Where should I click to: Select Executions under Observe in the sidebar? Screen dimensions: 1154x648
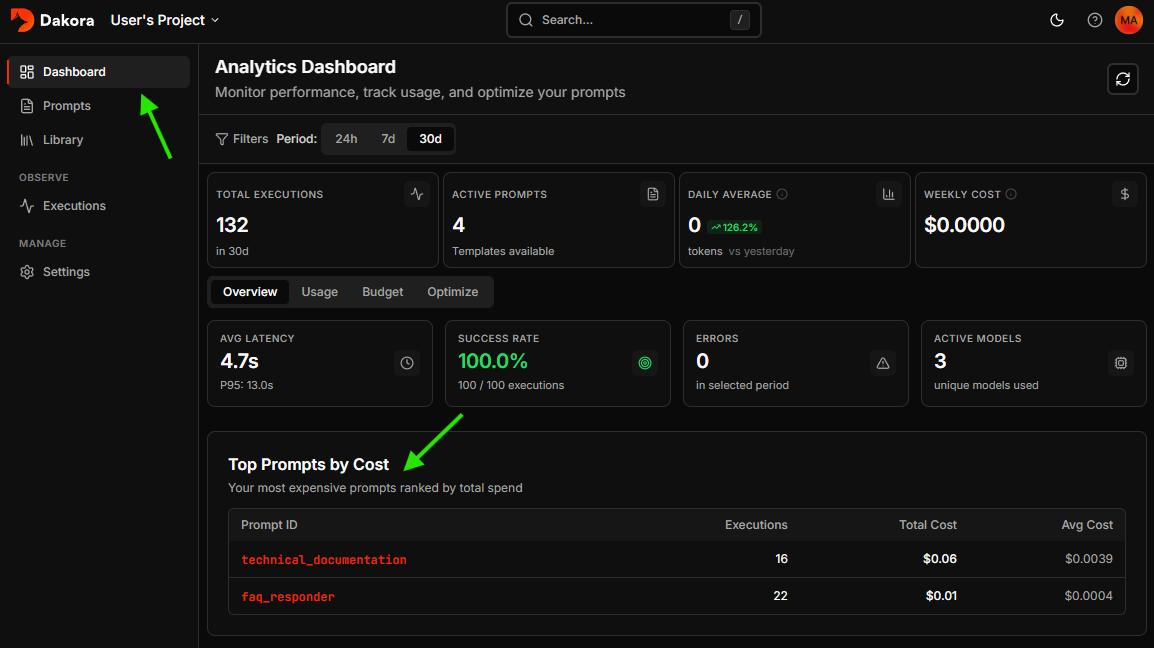coord(66,205)
